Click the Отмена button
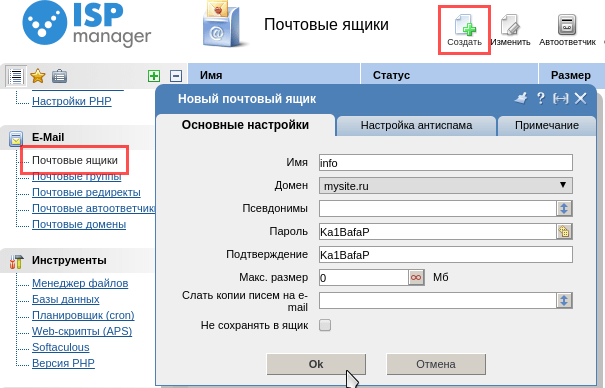 [x=436, y=364]
